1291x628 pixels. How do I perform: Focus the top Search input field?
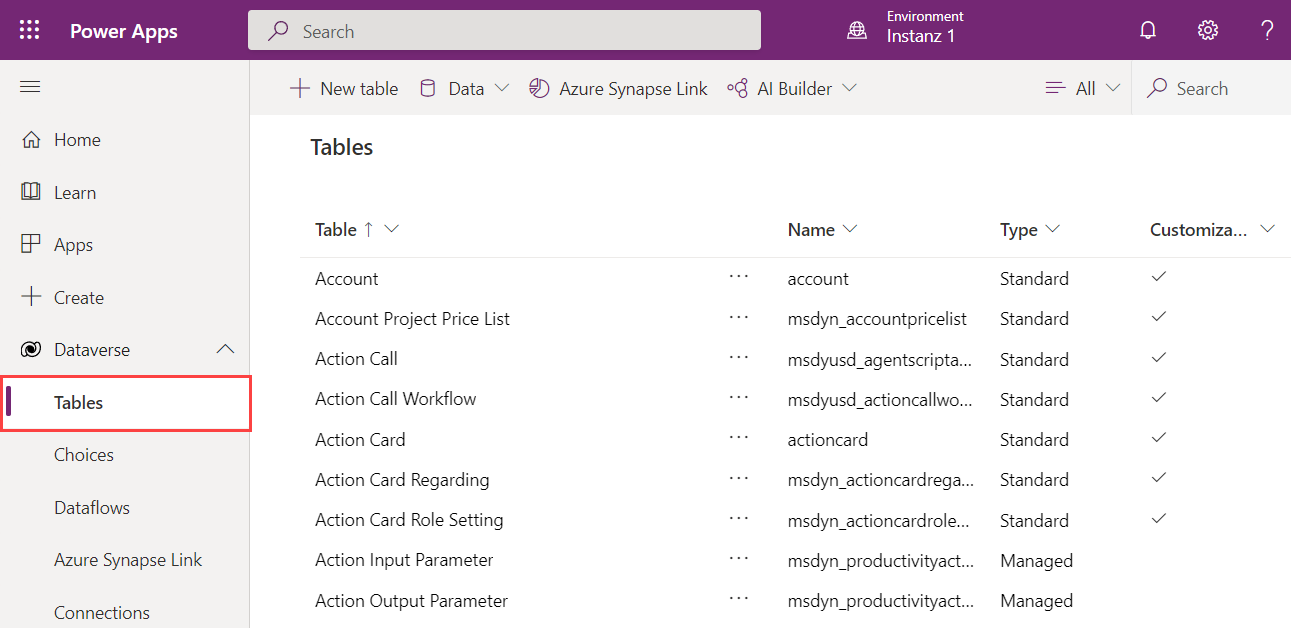coord(504,30)
